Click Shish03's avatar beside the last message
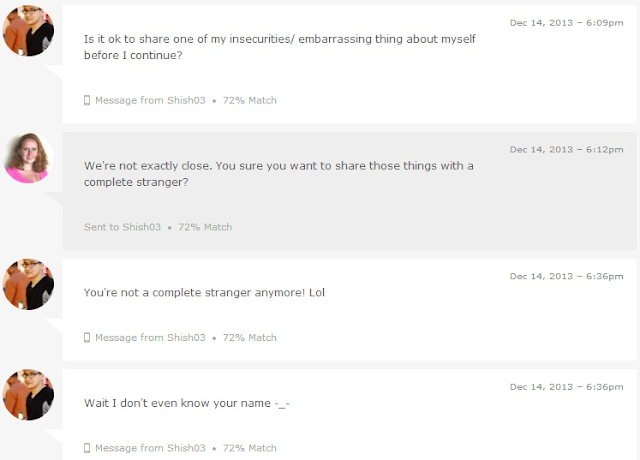The width and height of the screenshot is (640, 460). (28, 395)
